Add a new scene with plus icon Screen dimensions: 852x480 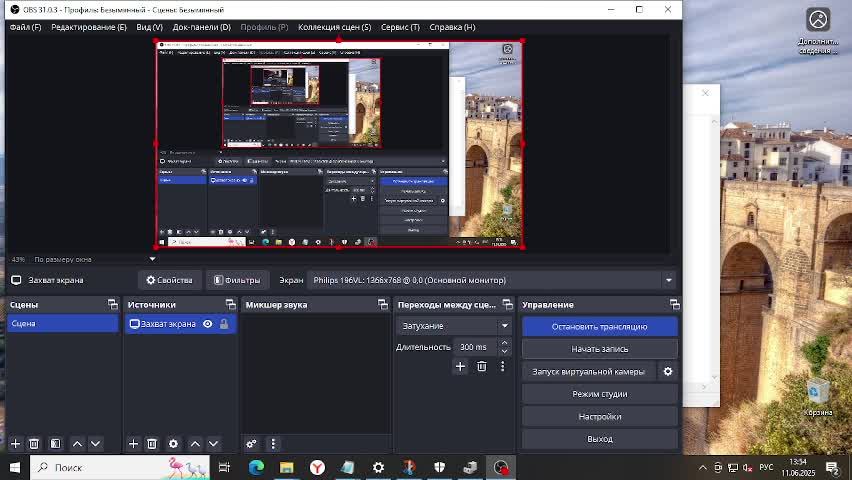[15, 444]
